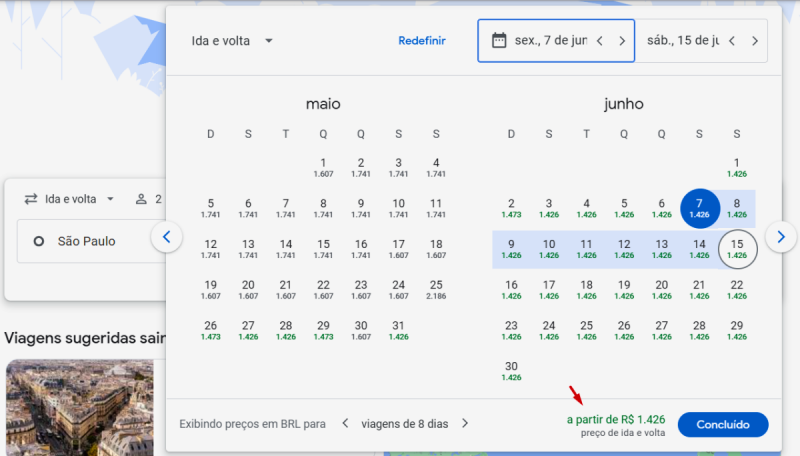The image size is (800, 456).
Task: Select June 18 in the calendar
Action: tap(587, 290)
